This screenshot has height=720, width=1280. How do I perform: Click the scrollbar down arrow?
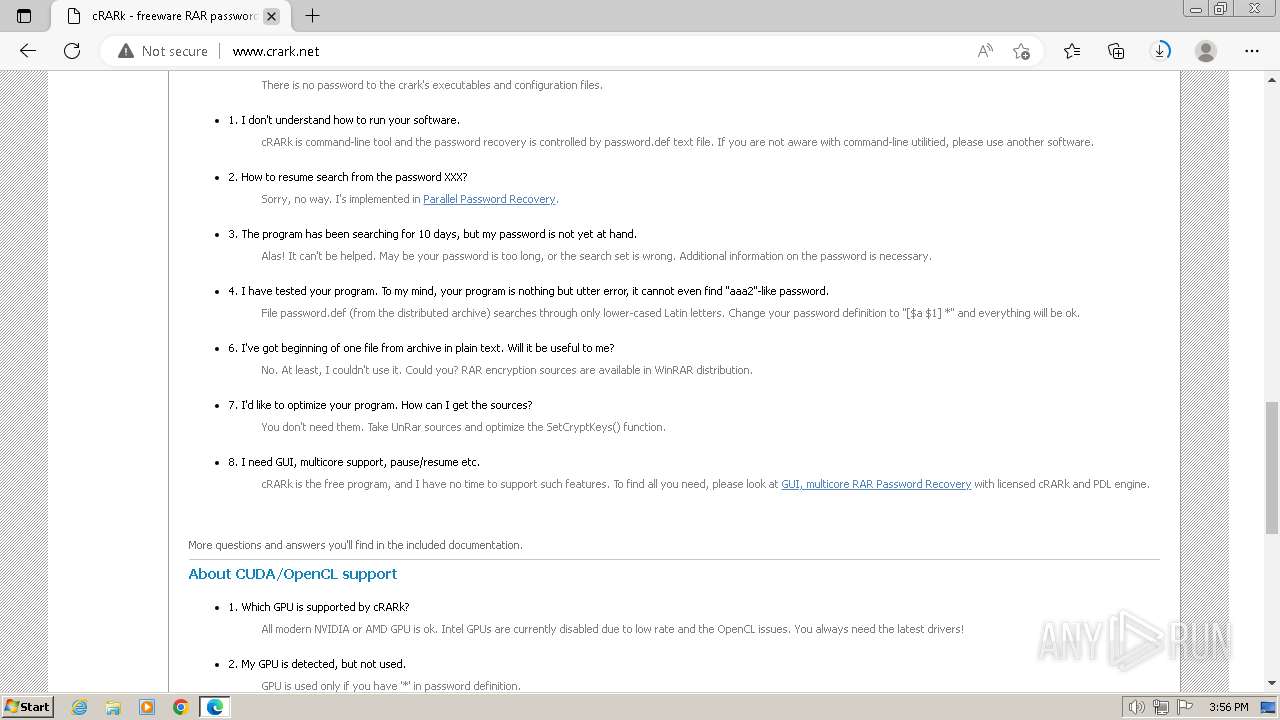pos(1271,683)
